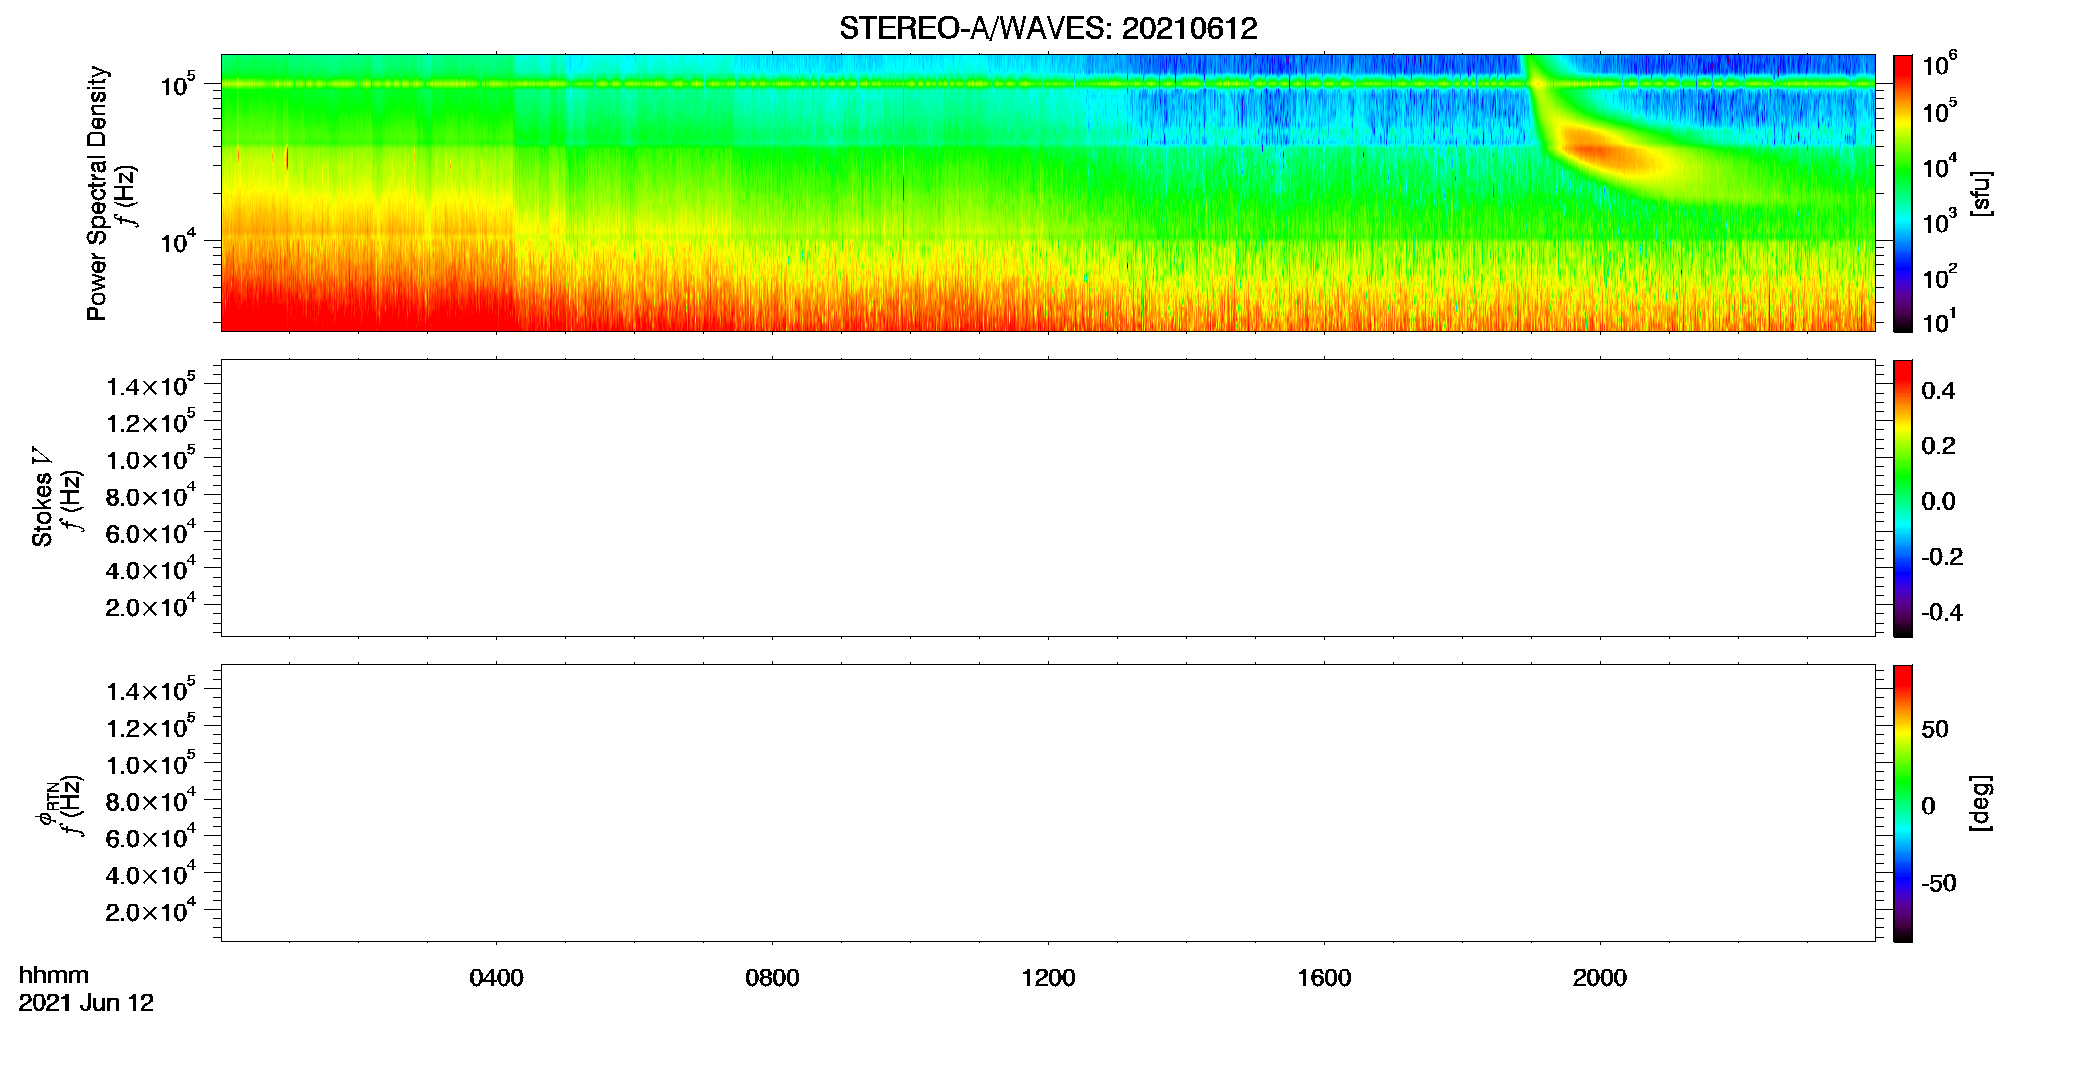Click the 0.4 Stokes V colorbar tick
Screen dimensions: 2096x1080
pos(1938,391)
